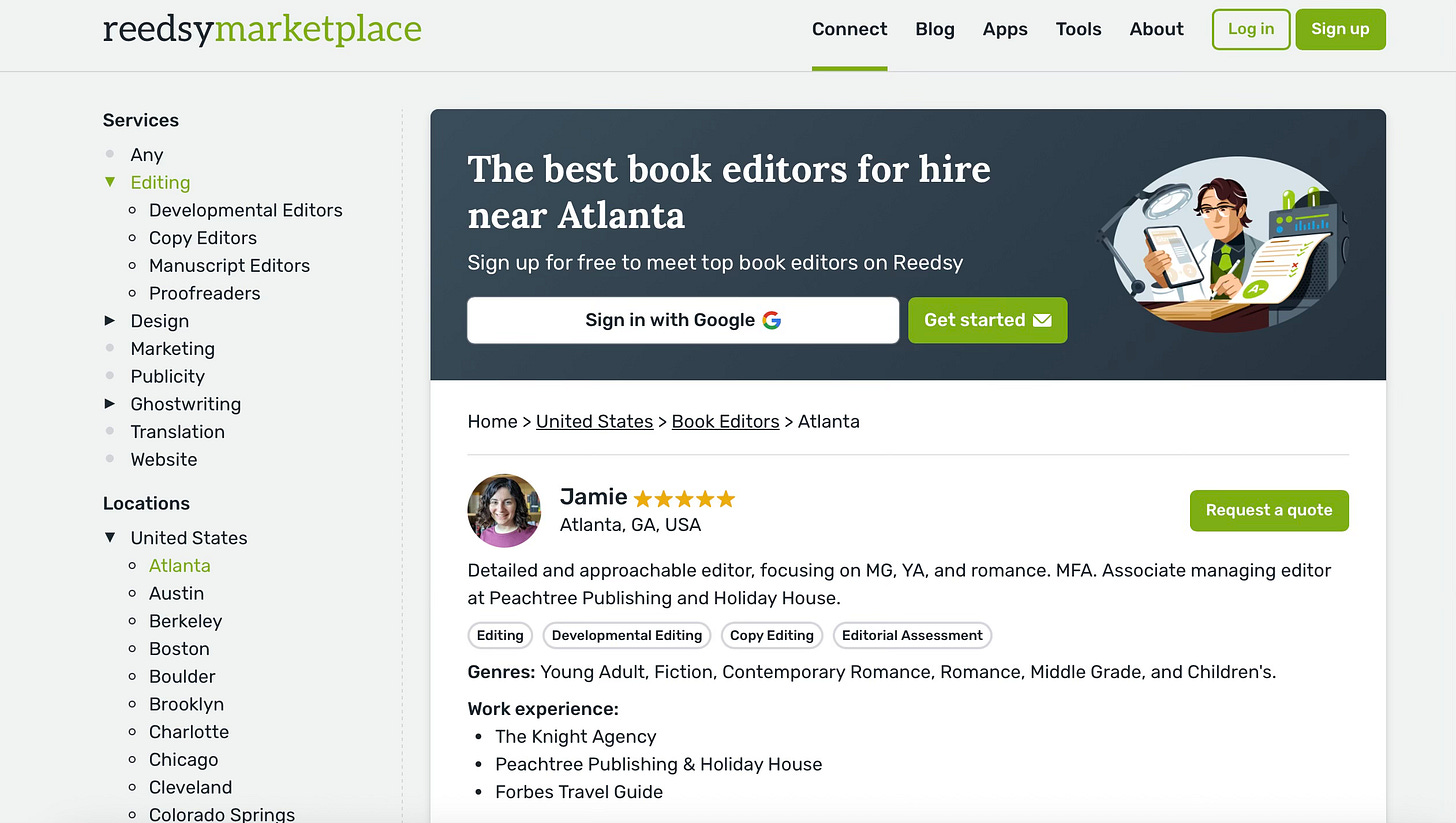Click the United States location label

click(188, 538)
